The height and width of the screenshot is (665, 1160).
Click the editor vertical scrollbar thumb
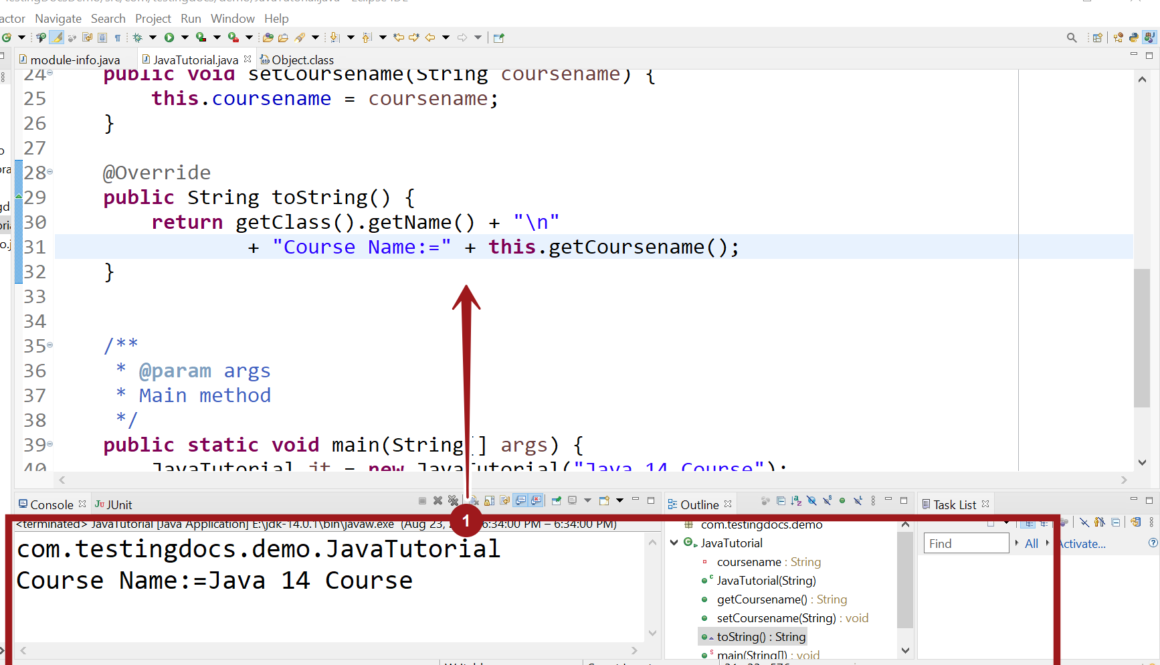[1141, 340]
